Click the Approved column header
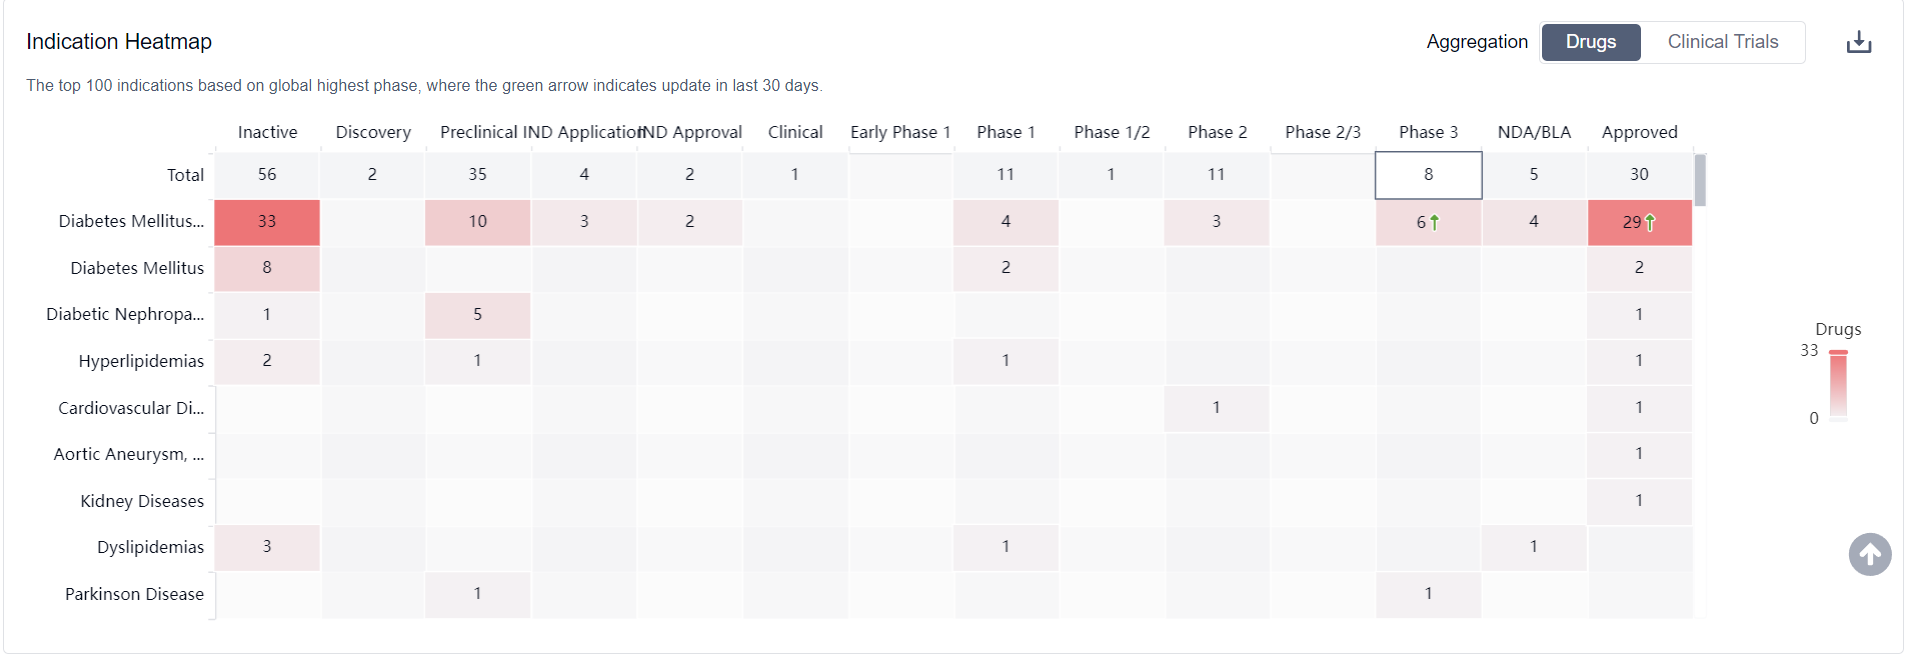 pyautogui.click(x=1639, y=132)
